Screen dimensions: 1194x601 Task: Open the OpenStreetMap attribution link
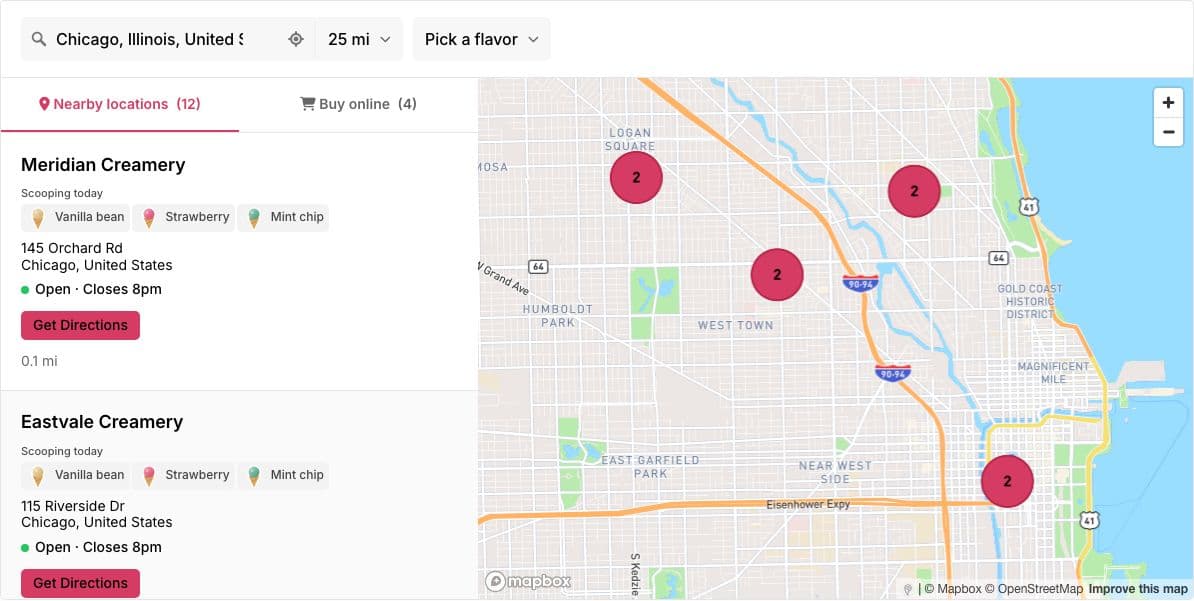tap(1033, 589)
